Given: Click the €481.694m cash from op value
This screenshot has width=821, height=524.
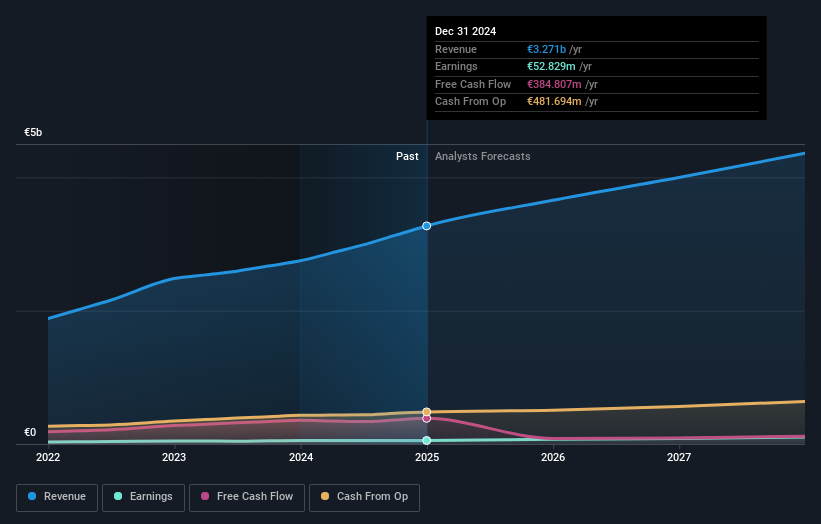Looking at the screenshot, I should [554, 102].
